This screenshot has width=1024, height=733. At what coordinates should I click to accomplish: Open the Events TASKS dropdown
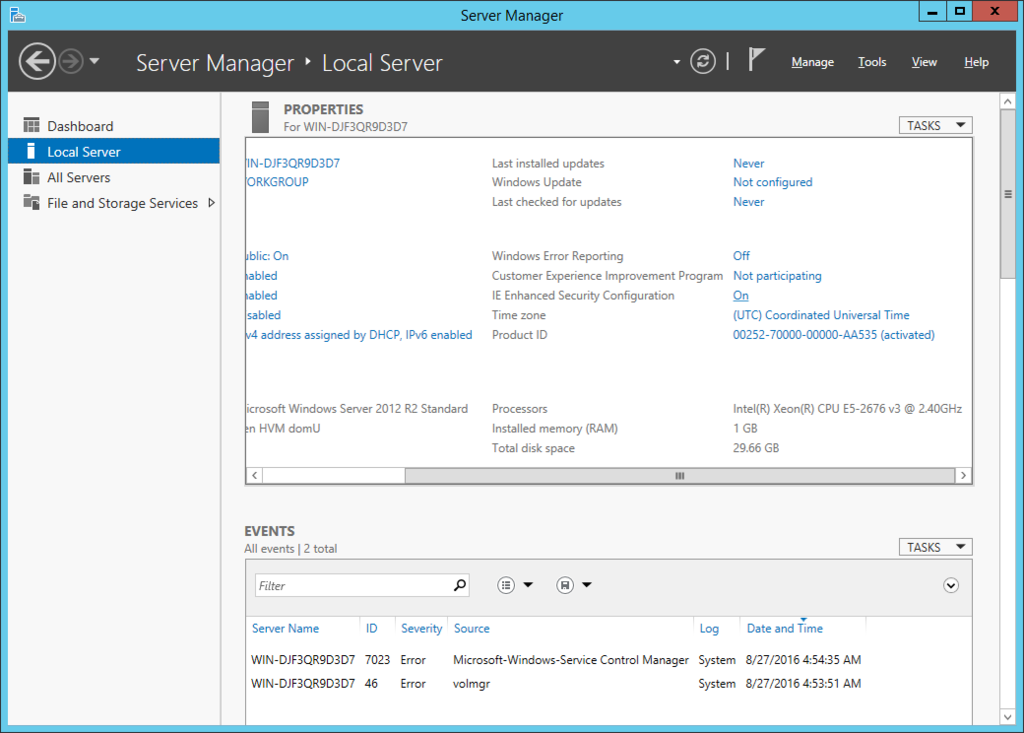point(935,547)
